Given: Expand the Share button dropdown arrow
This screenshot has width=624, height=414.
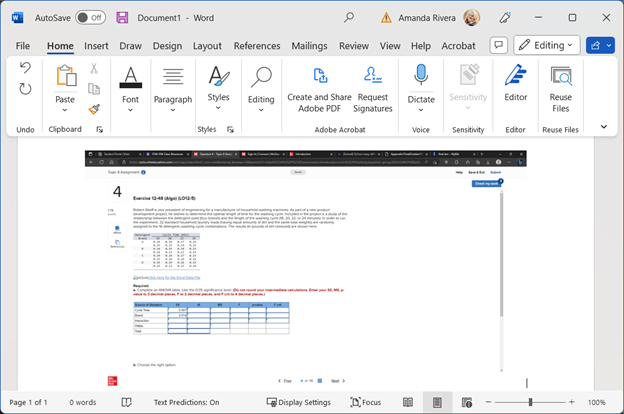Looking at the screenshot, I should coord(609,45).
